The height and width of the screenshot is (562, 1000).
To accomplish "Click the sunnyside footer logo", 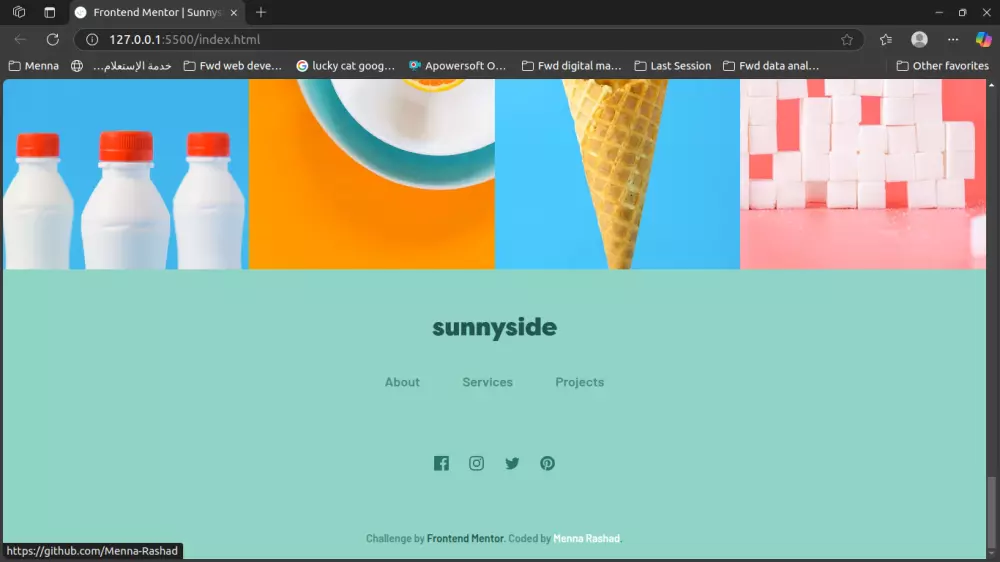I will tap(494, 327).
